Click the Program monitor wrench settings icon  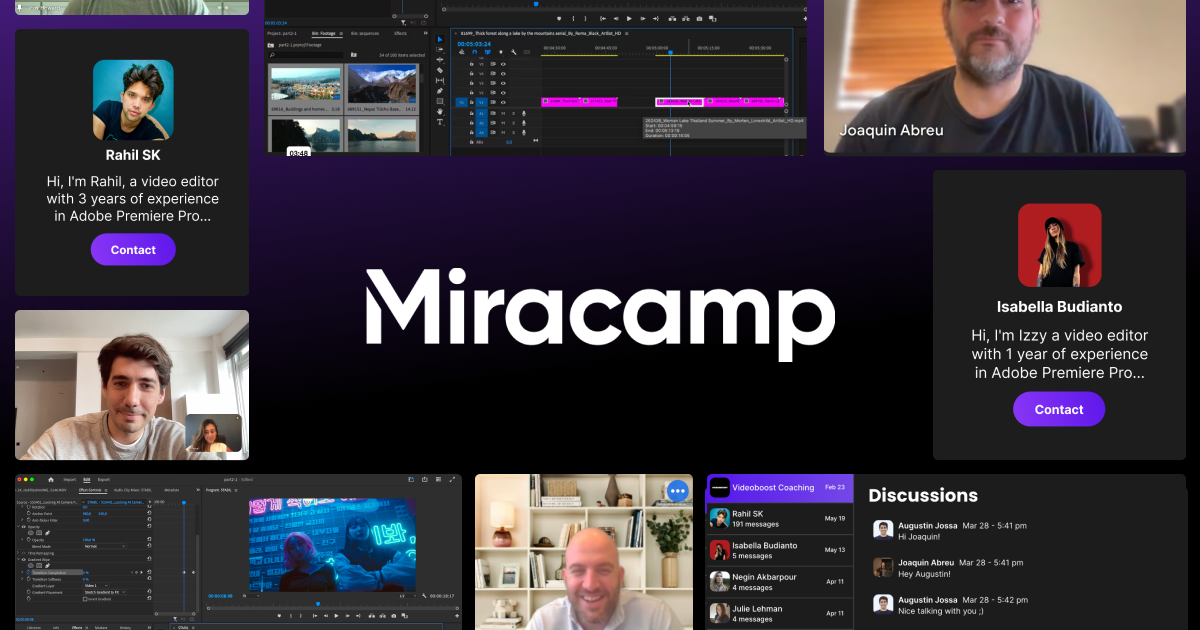[424, 596]
